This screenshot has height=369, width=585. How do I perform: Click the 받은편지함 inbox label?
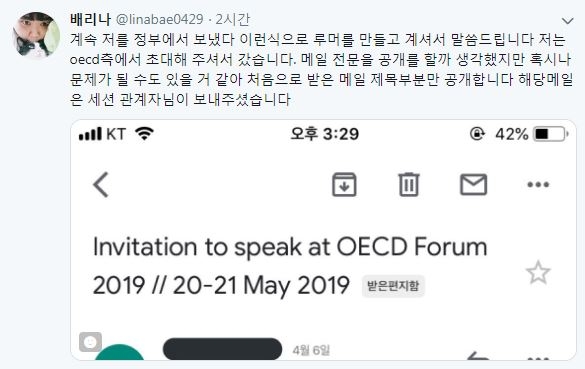click(x=393, y=286)
